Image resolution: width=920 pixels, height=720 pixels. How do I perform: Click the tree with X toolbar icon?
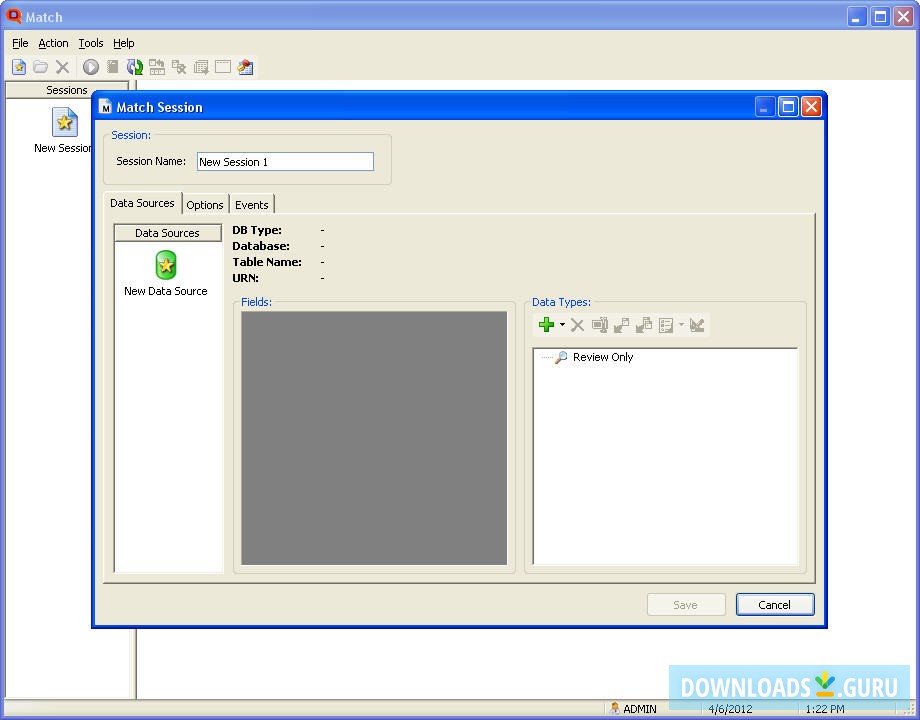pyautogui.click(x=179, y=67)
